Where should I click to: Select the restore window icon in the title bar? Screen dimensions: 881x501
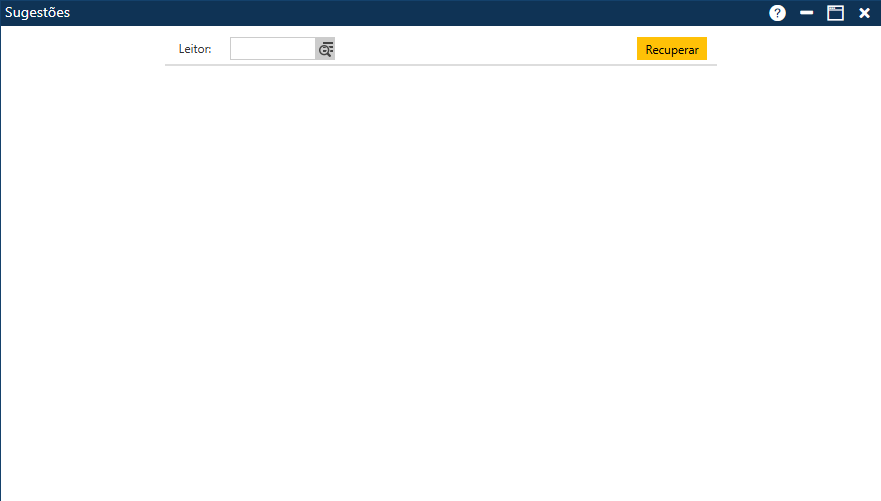point(835,13)
